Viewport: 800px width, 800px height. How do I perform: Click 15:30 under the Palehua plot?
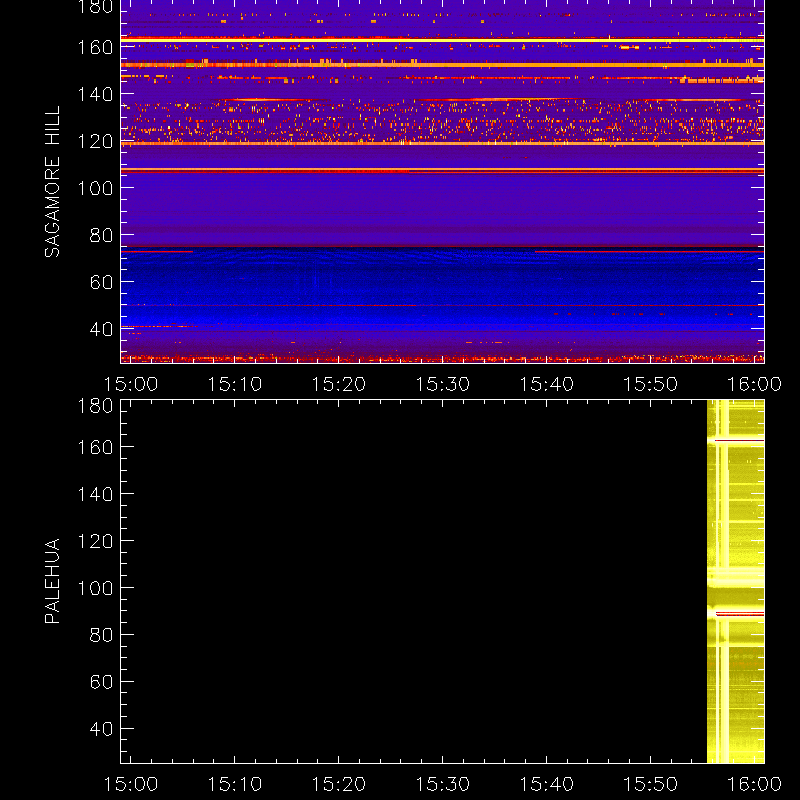[x=442, y=784]
